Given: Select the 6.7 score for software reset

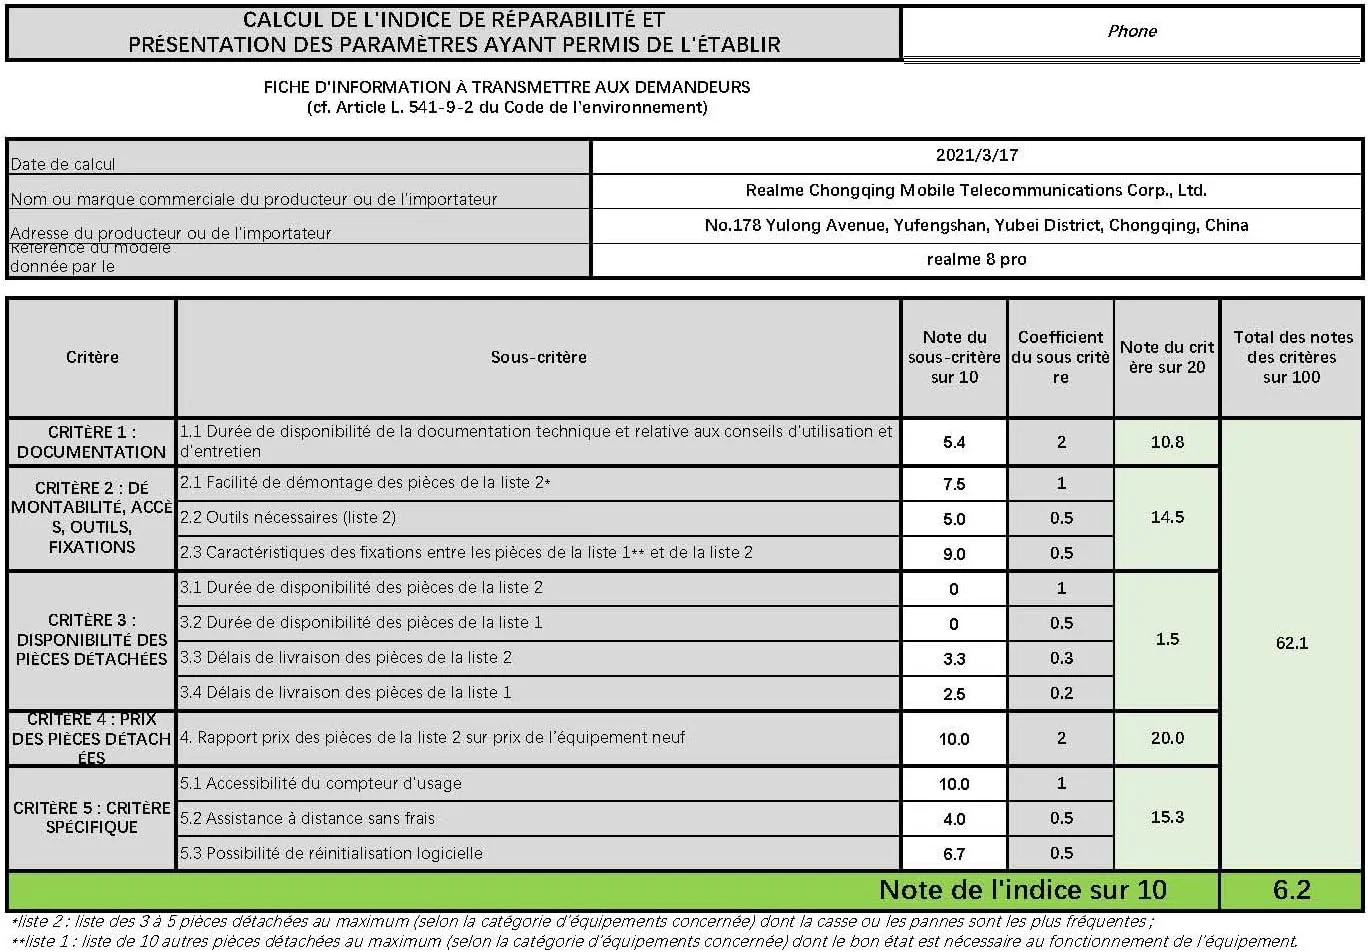Looking at the screenshot, I should click(954, 854).
